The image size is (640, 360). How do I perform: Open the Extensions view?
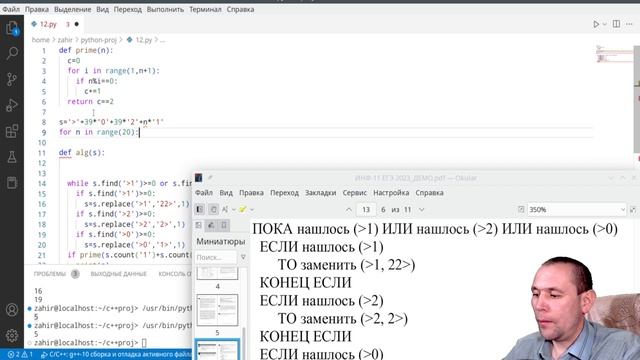(x=12, y=131)
